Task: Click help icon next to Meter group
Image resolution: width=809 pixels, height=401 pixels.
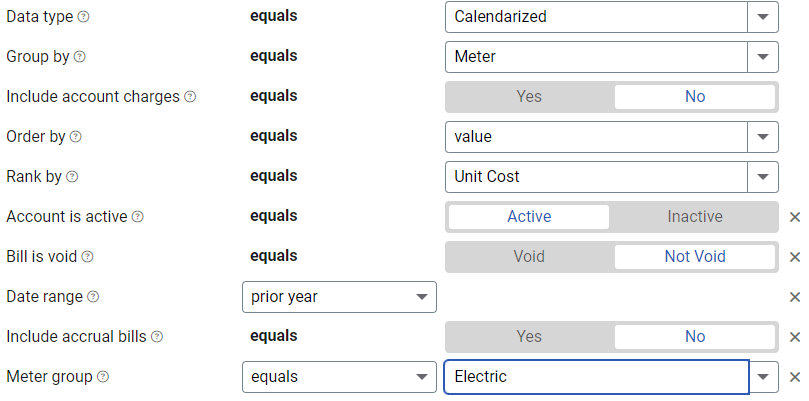Action: tap(103, 377)
